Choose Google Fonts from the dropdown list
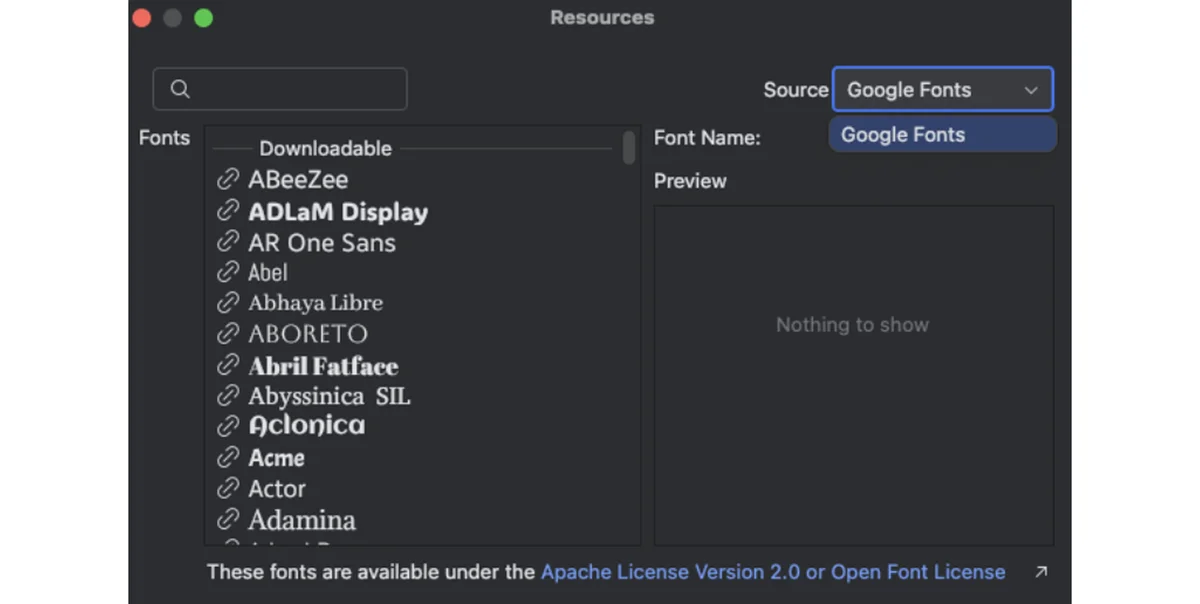 [x=942, y=135]
